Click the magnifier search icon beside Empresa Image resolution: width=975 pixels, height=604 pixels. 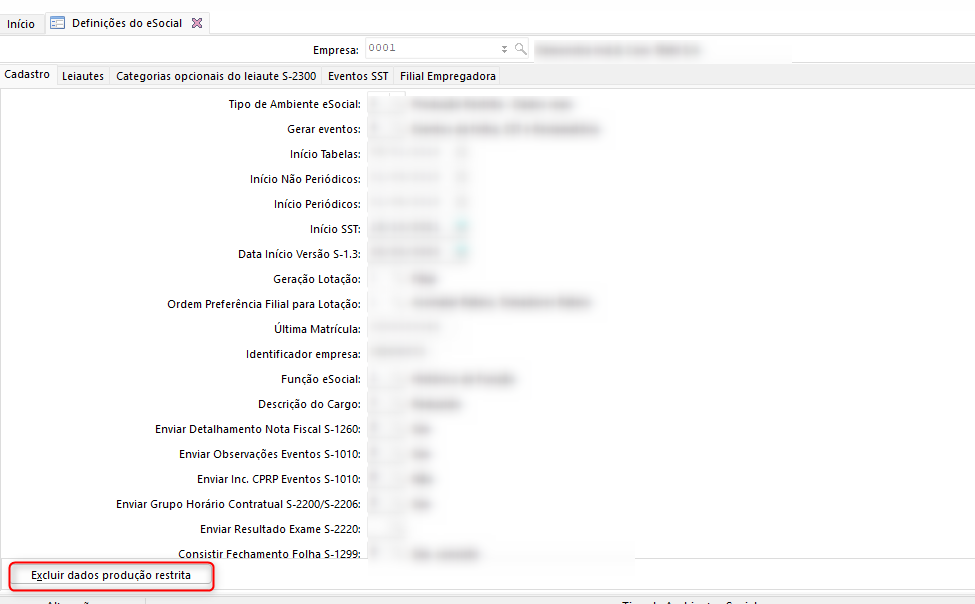pos(520,48)
